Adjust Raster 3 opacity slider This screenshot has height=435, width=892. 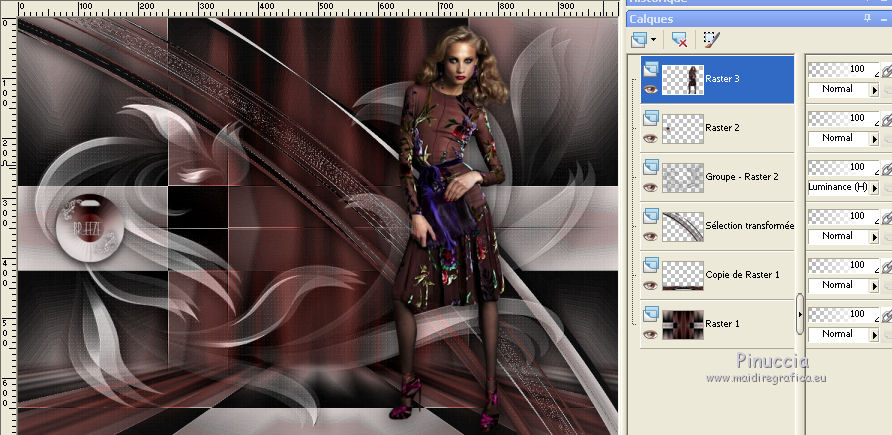[843, 70]
